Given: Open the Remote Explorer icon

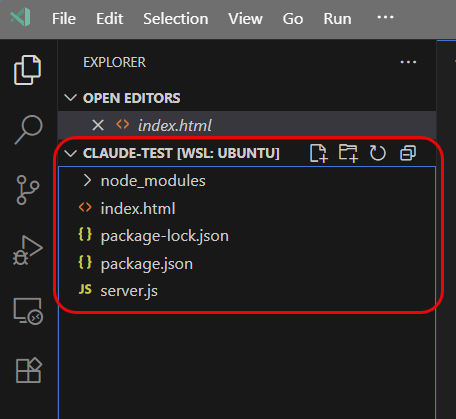Looking at the screenshot, I should [28, 311].
